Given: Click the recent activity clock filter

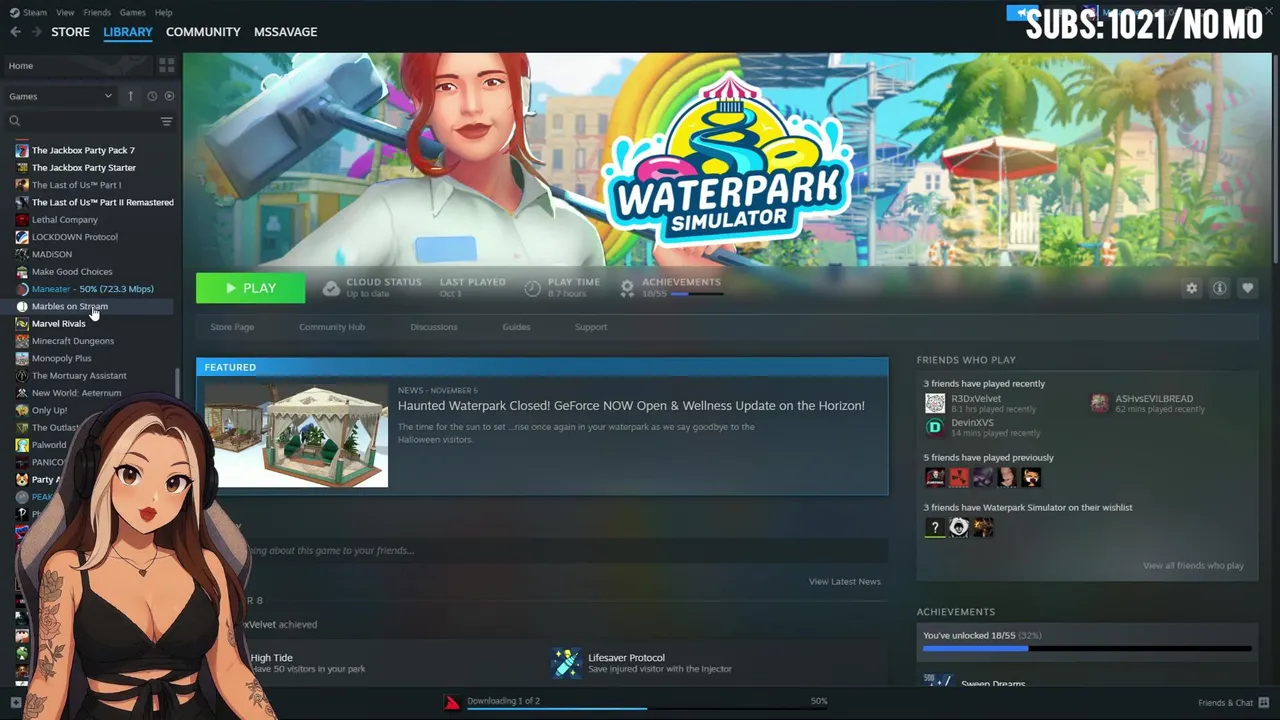Looking at the screenshot, I should click(152, 96).
